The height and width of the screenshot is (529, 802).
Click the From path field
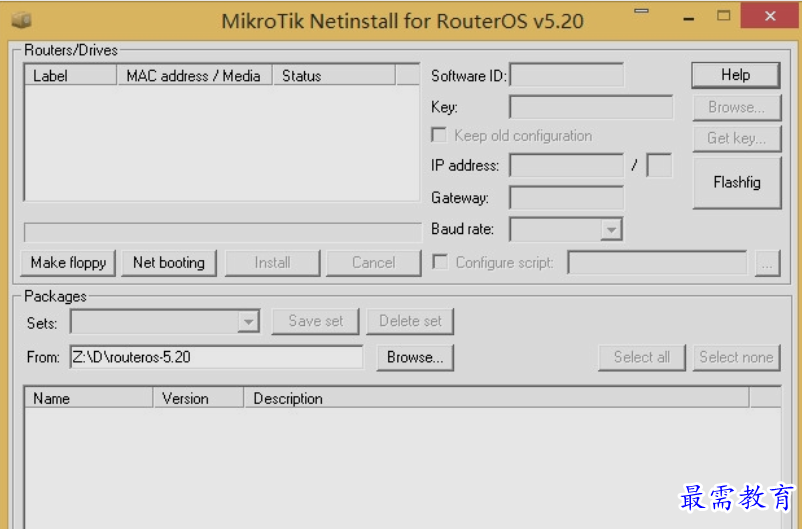[216, 357]
